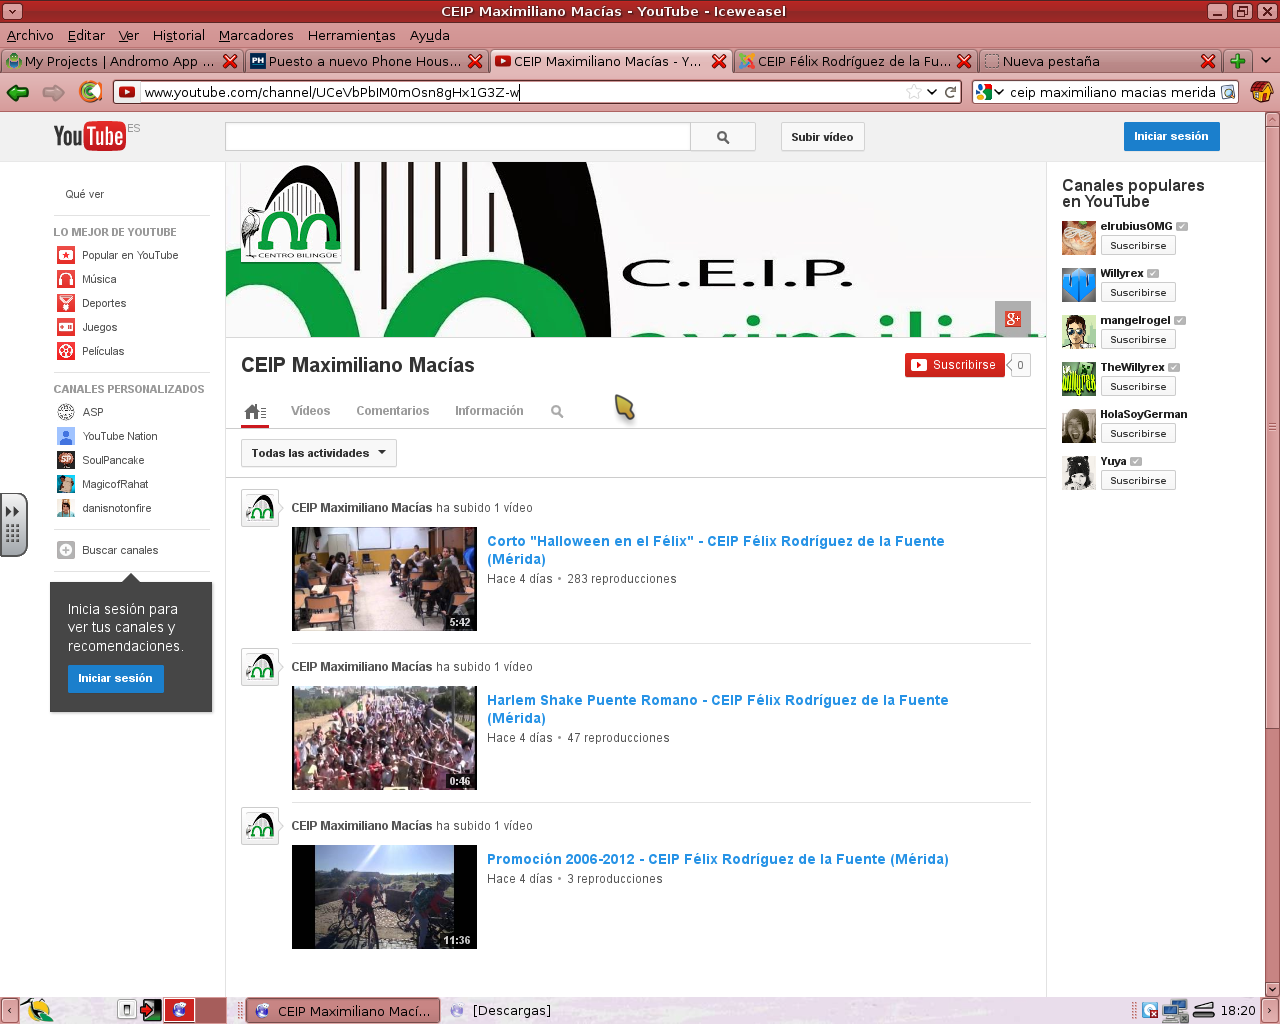The height and width of the screenshot is (1024, 1280).
Task: Focus the YouTube search input field
Action: (x=458, y=137)
